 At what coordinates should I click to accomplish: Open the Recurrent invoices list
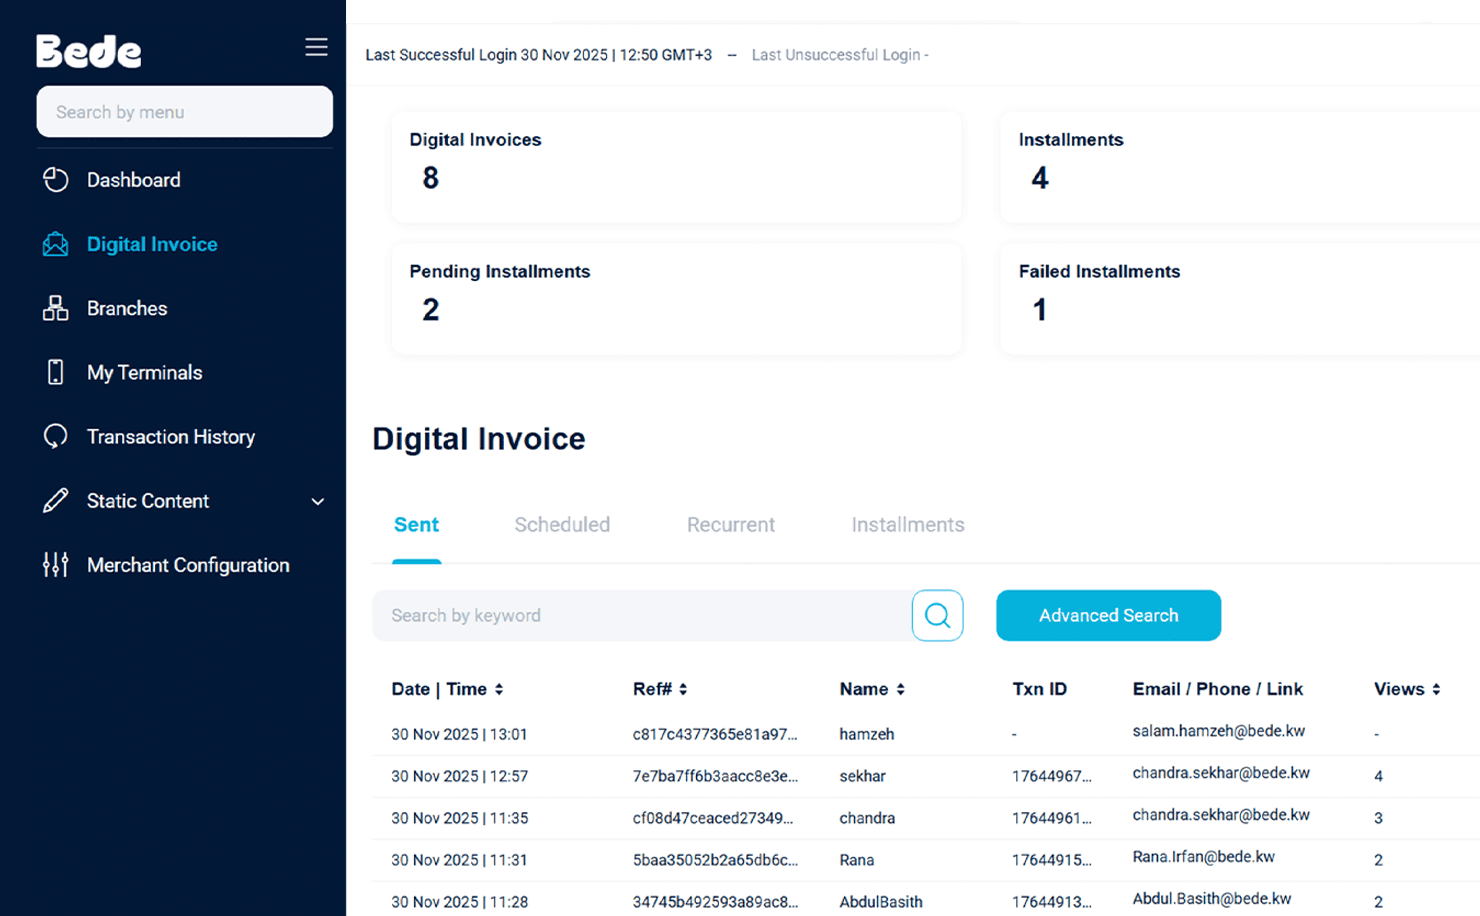tap(731, 524)
